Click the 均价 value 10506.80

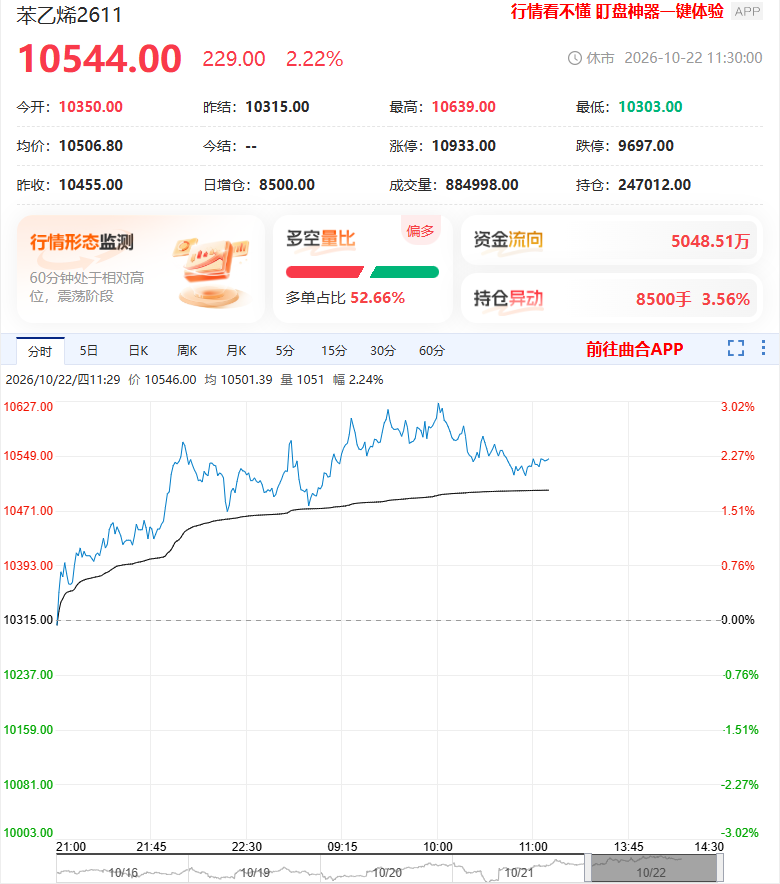tap(91, 146)
